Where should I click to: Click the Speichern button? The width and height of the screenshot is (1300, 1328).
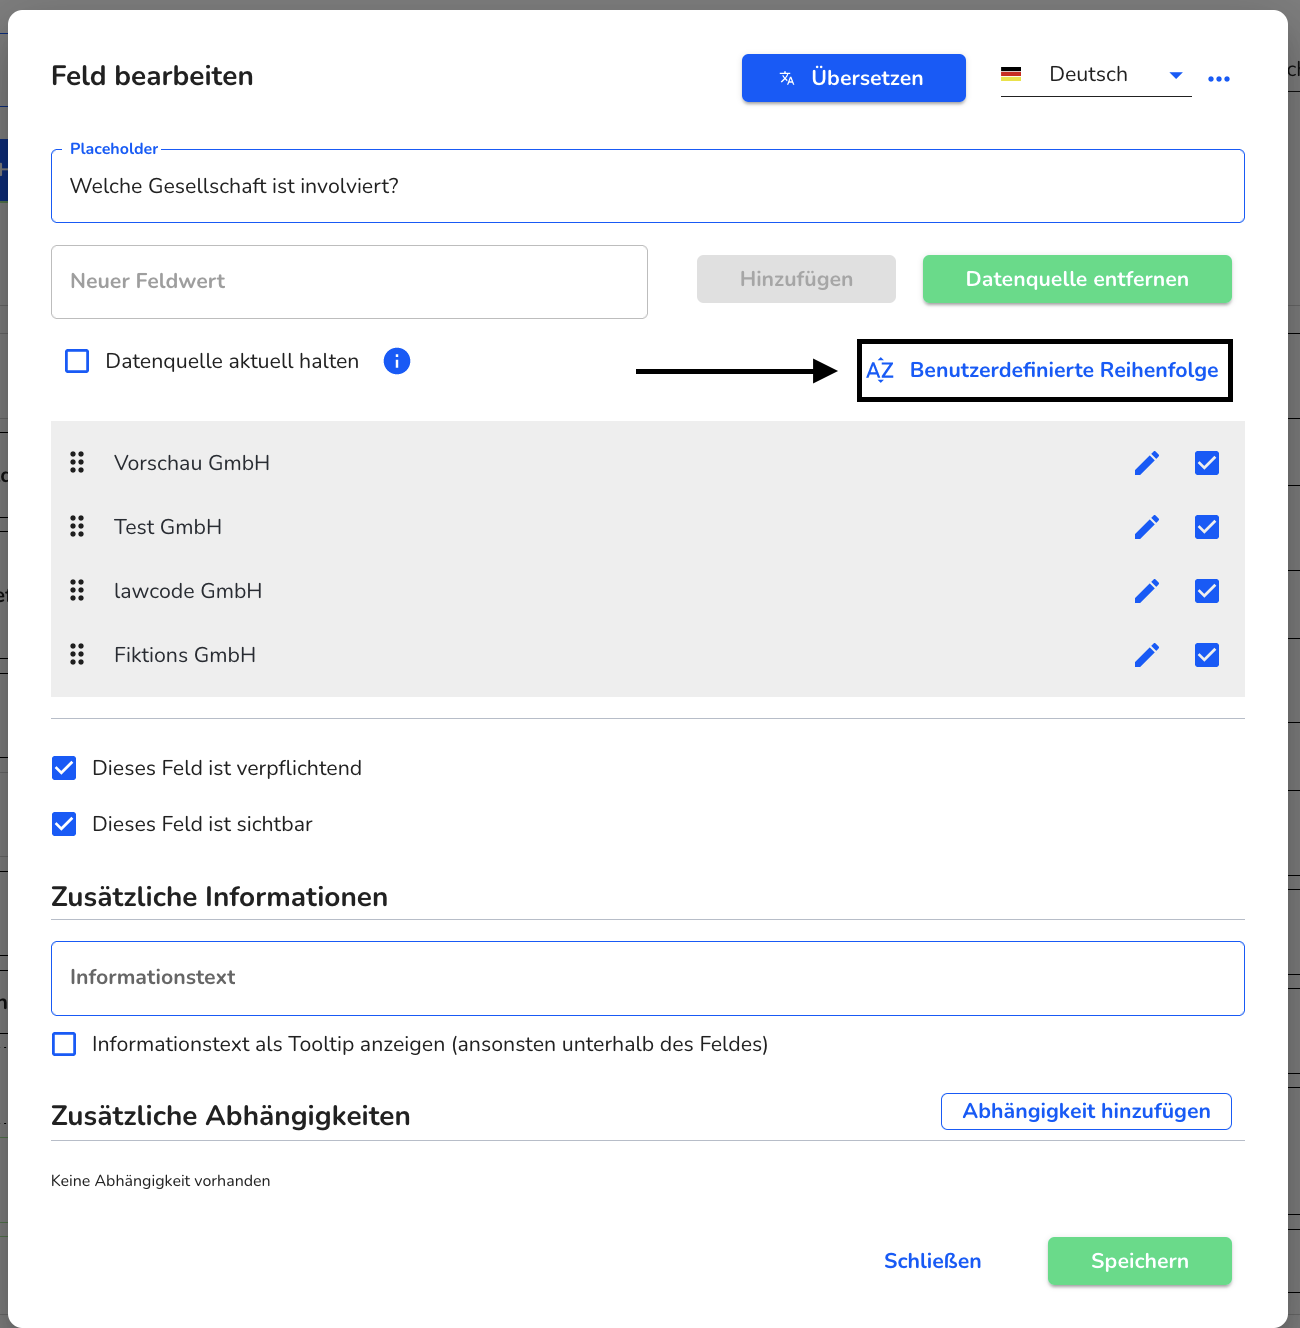tap(1140, 1261)
